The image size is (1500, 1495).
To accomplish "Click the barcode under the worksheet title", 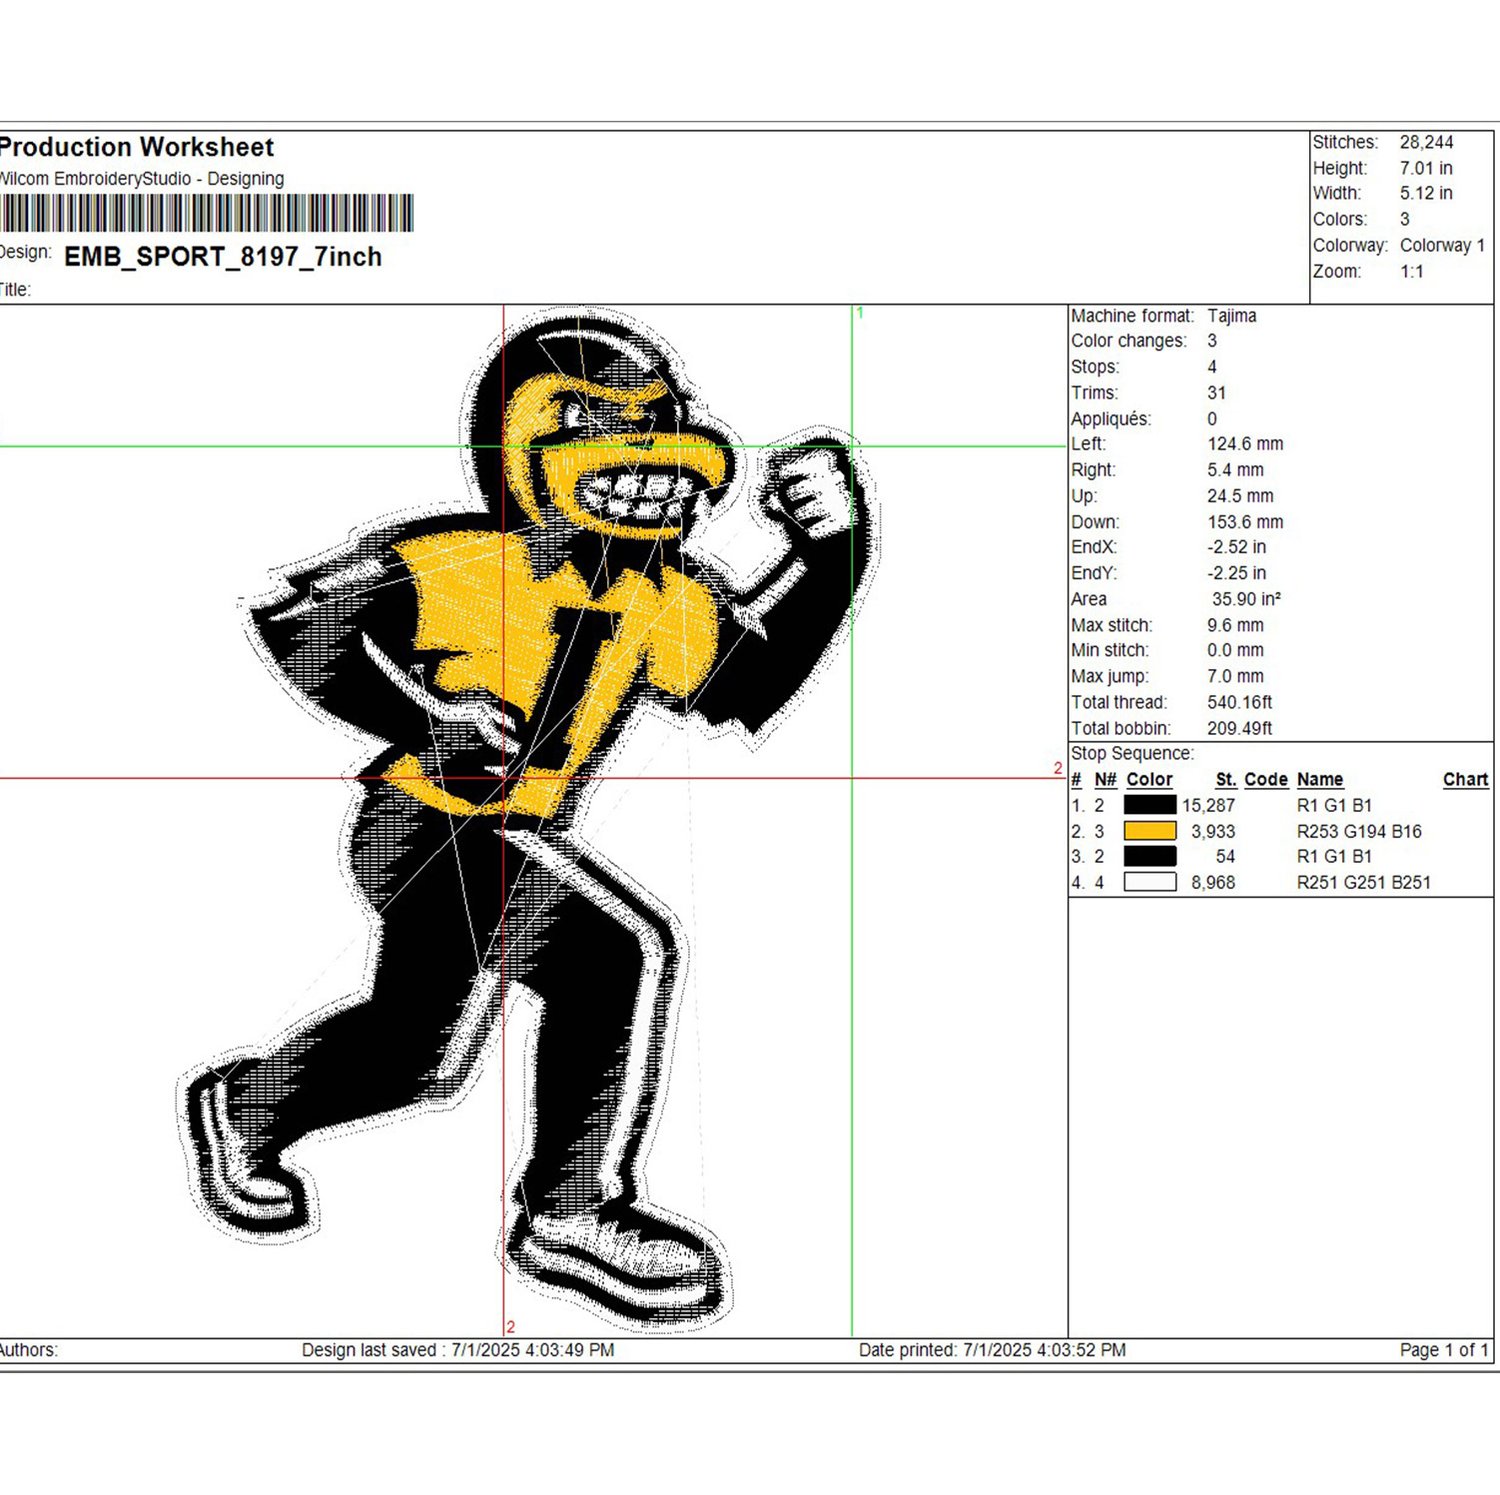I will (x=206, y=214).
